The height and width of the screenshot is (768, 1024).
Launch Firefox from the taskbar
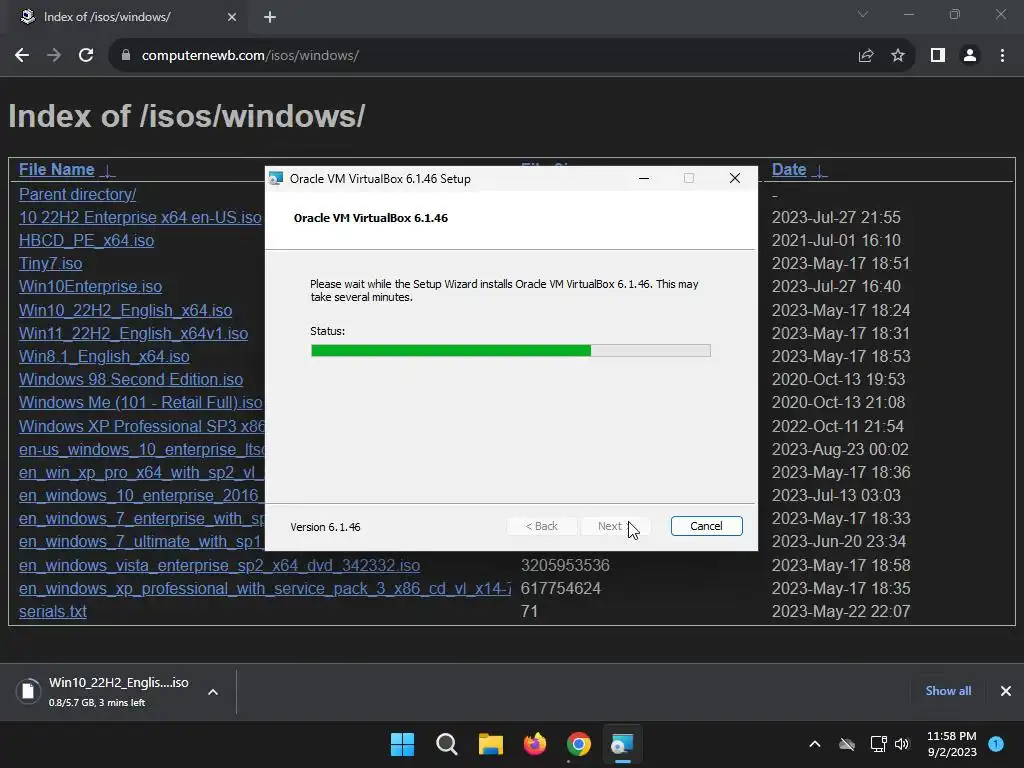pos(535,744)
